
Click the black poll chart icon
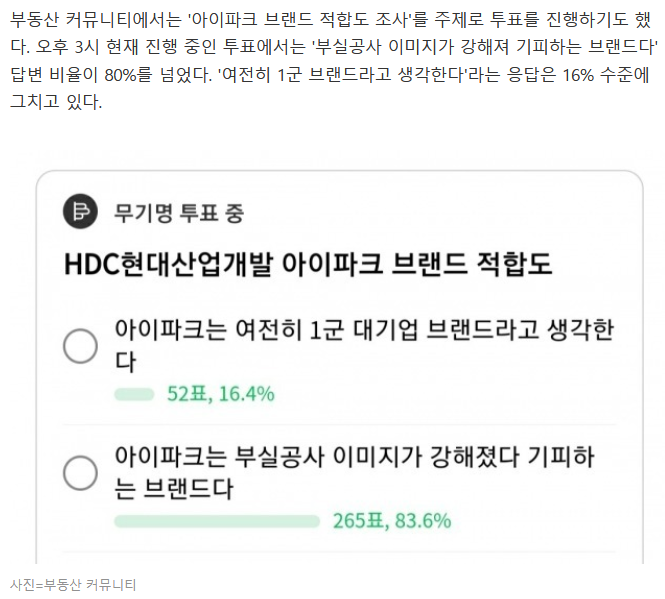[x=80, y=211]
